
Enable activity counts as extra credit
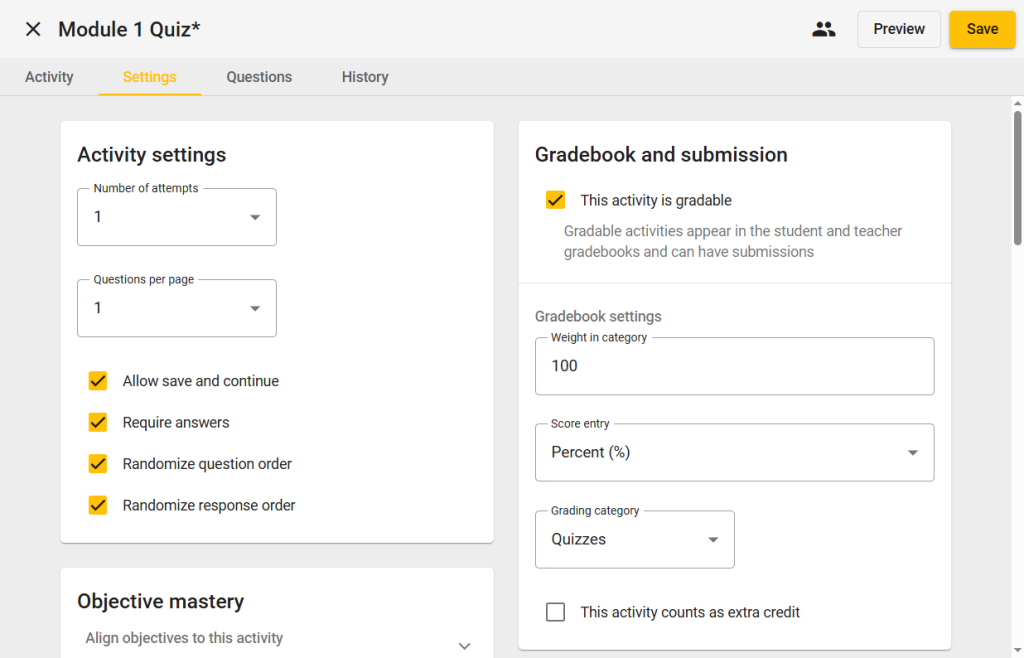[x=556, y=612]
